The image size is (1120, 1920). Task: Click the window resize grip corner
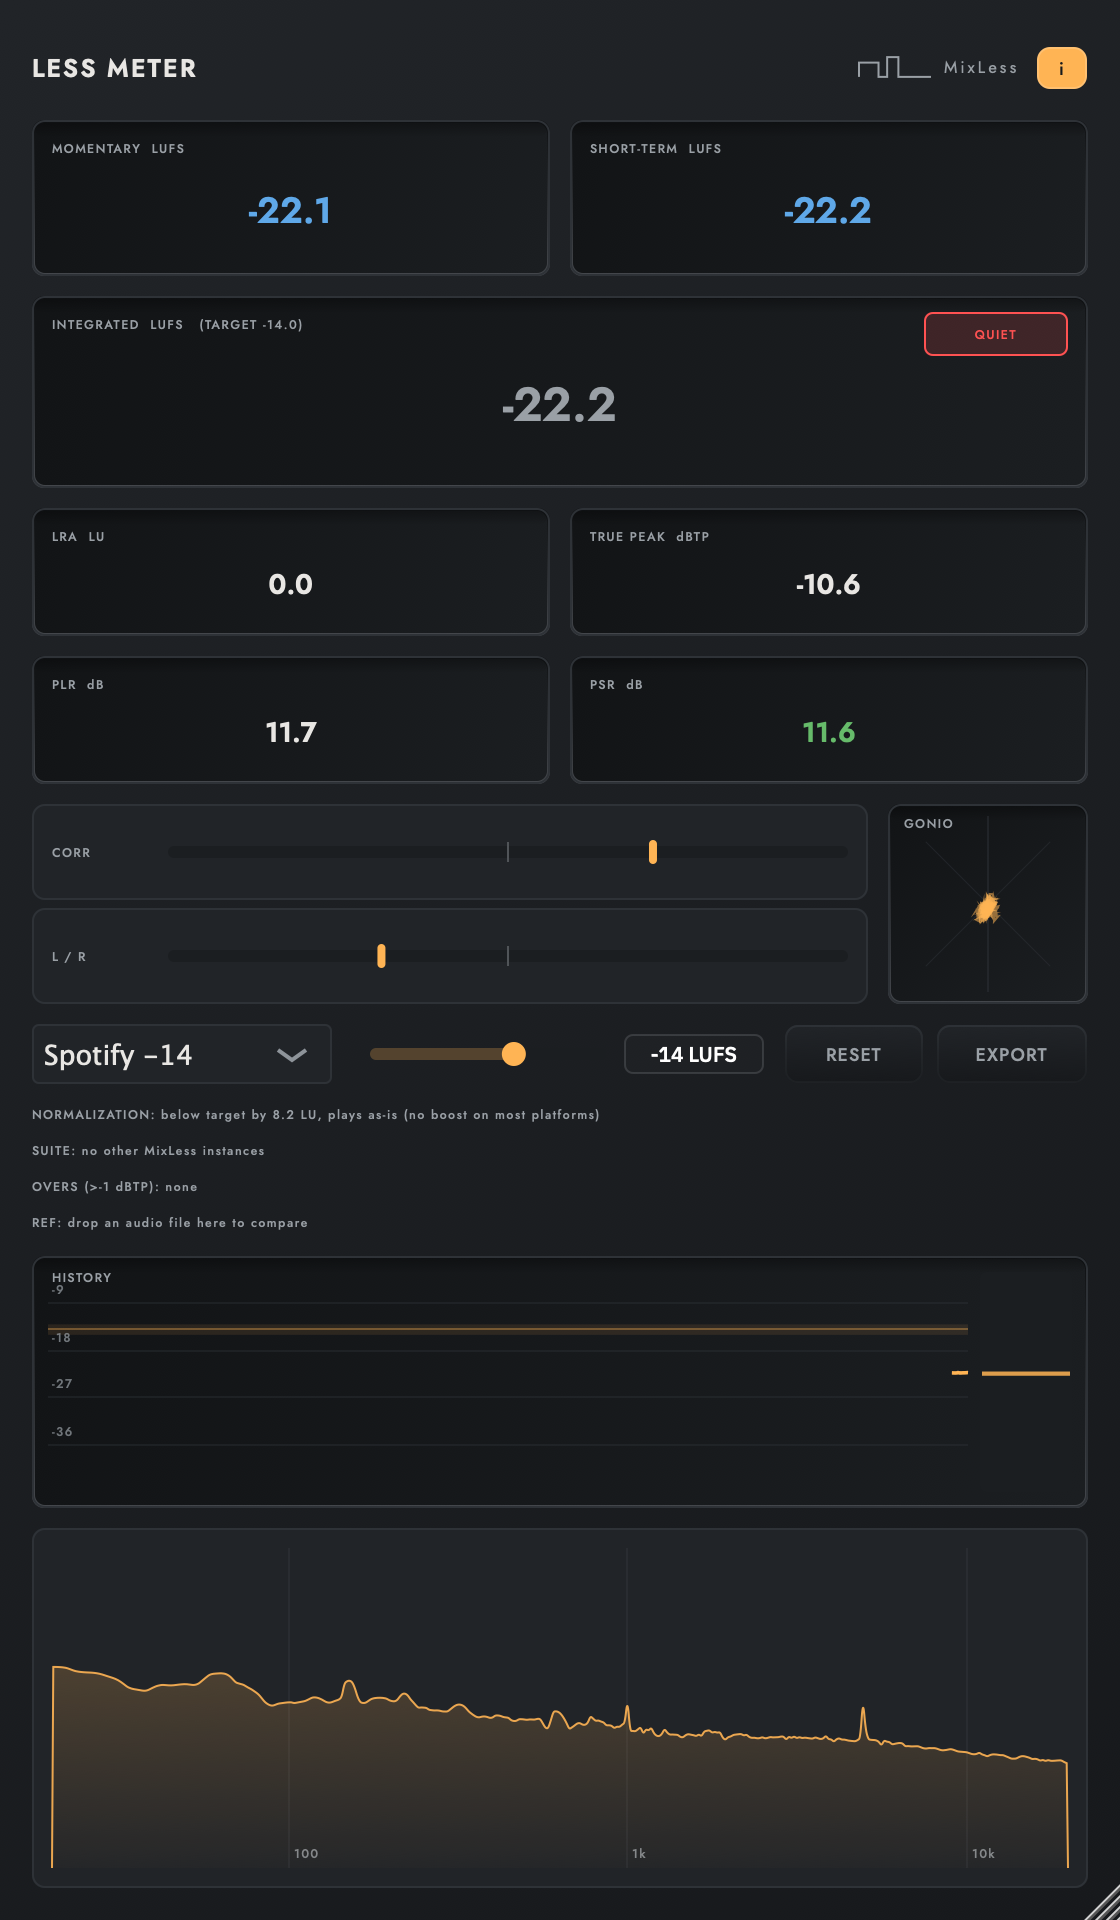(x=1103, y=1903)
